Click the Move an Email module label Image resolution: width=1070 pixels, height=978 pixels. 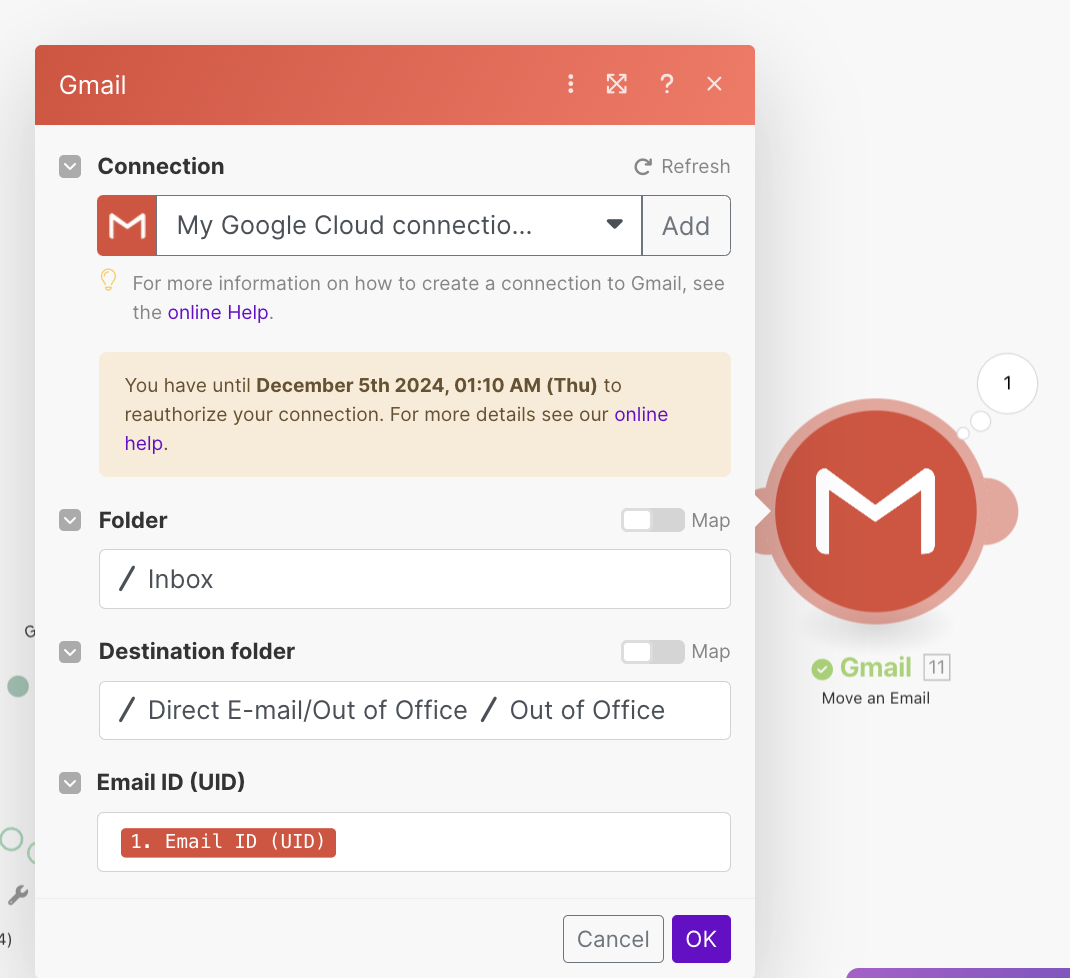pyautogui.click(x=876, y=698)
